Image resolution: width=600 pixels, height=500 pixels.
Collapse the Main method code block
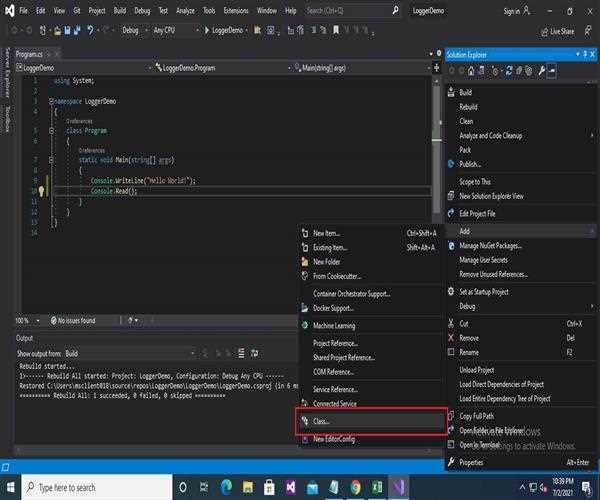coord(50,159)
